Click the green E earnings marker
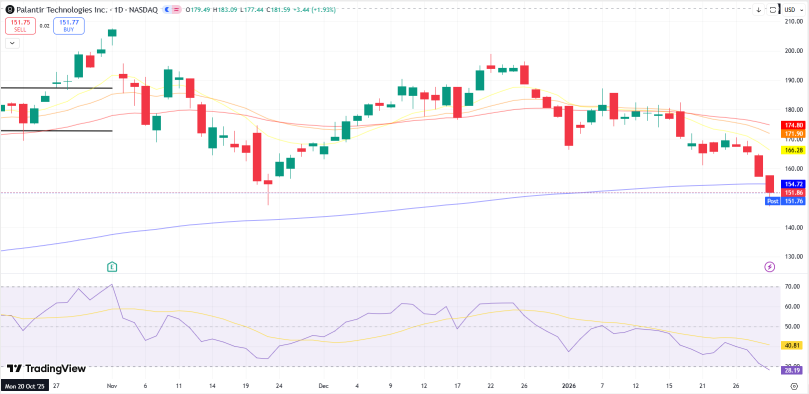This screenshot has height=394, width=809. [112, 267]
